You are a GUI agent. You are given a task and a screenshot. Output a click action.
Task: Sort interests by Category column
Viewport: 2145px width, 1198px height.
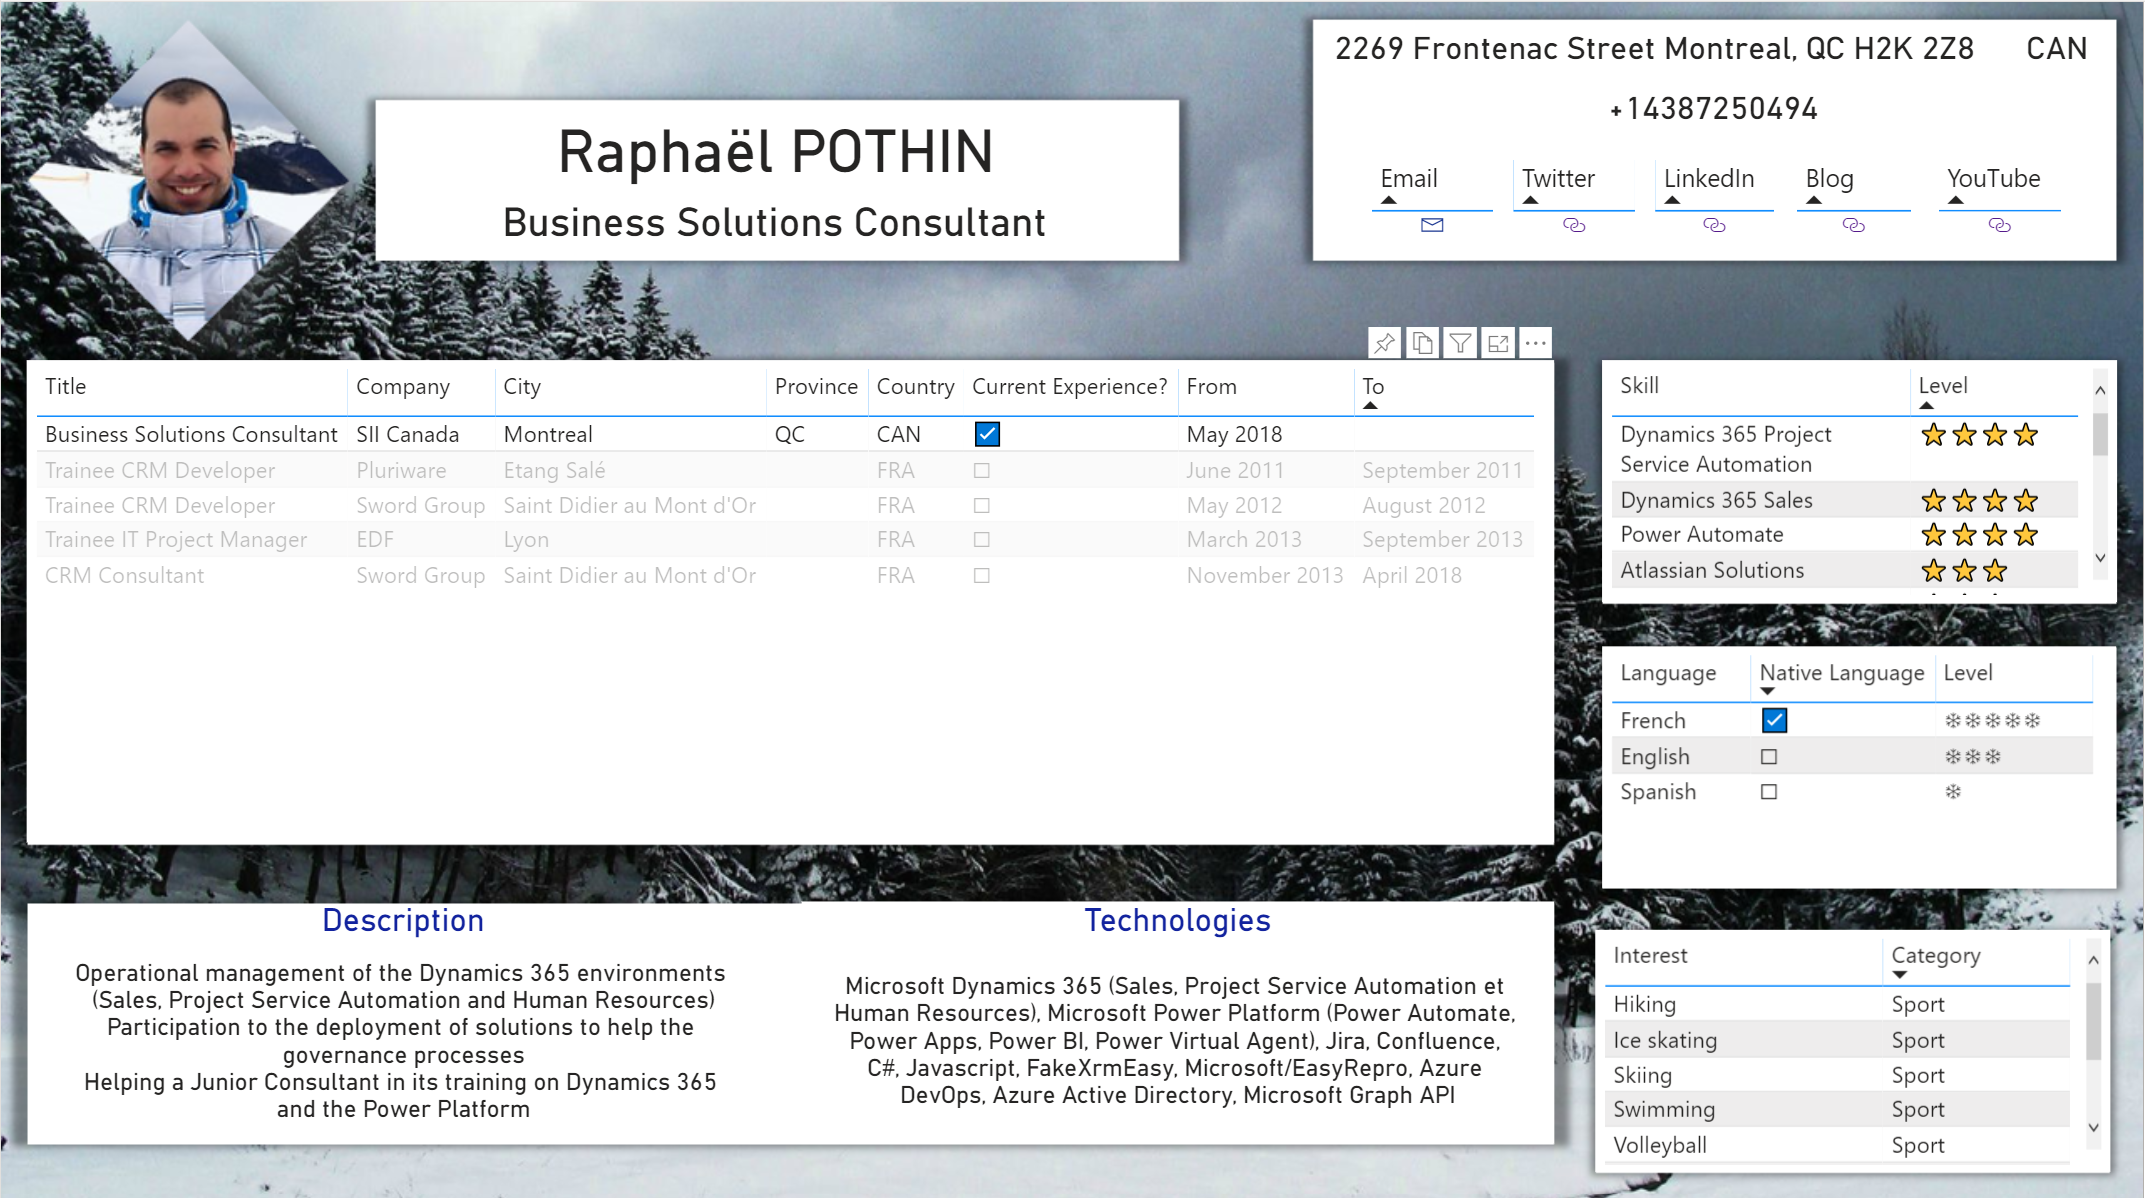coord(1935,956)
